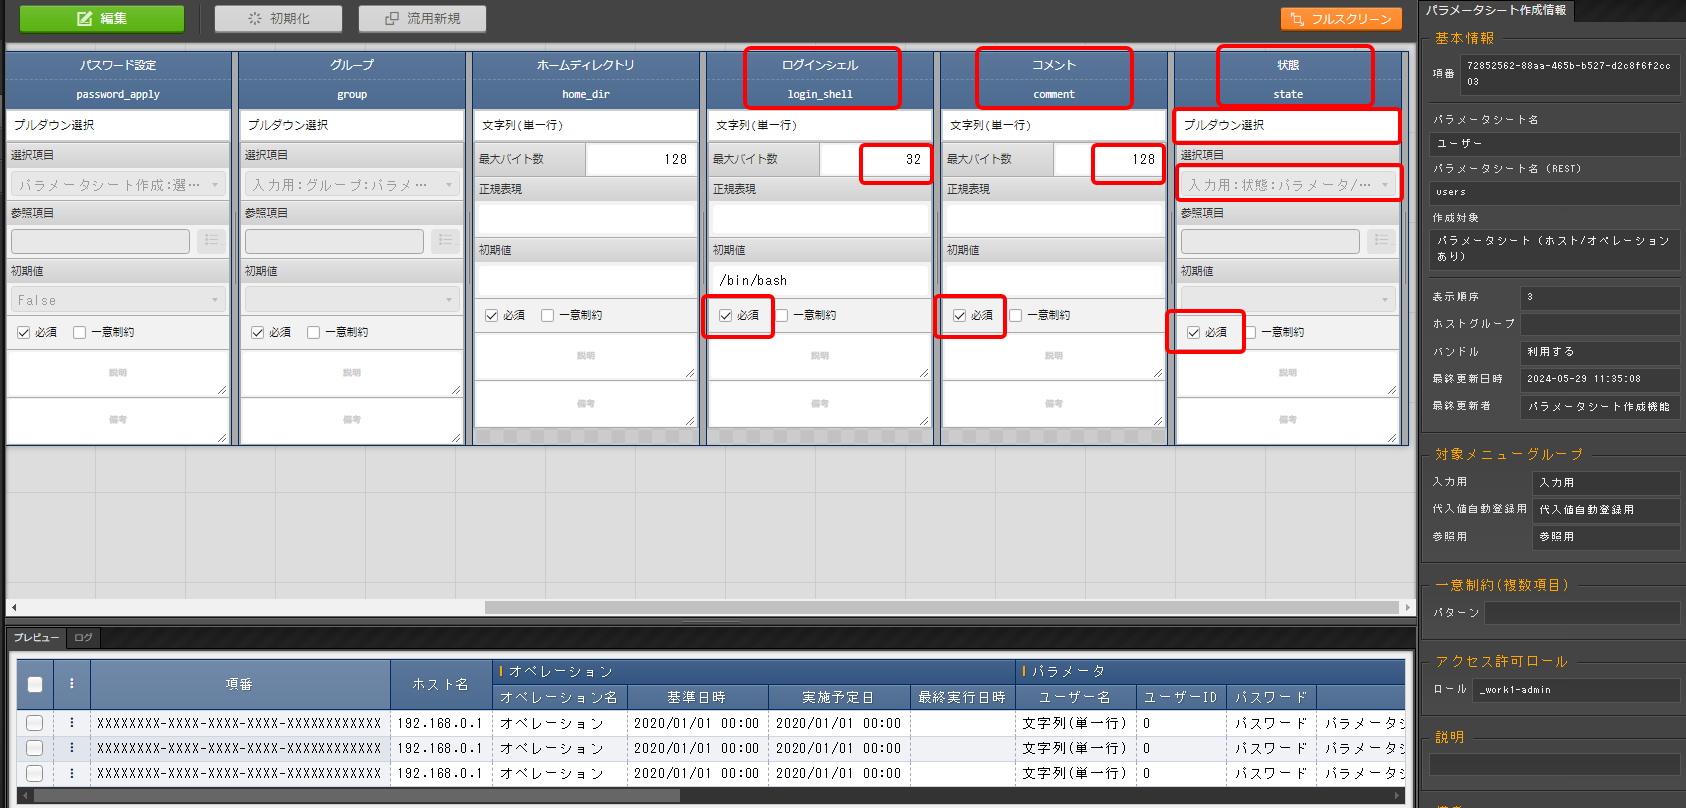Open フルスクリーン full screen mode

coord(1341,19)
